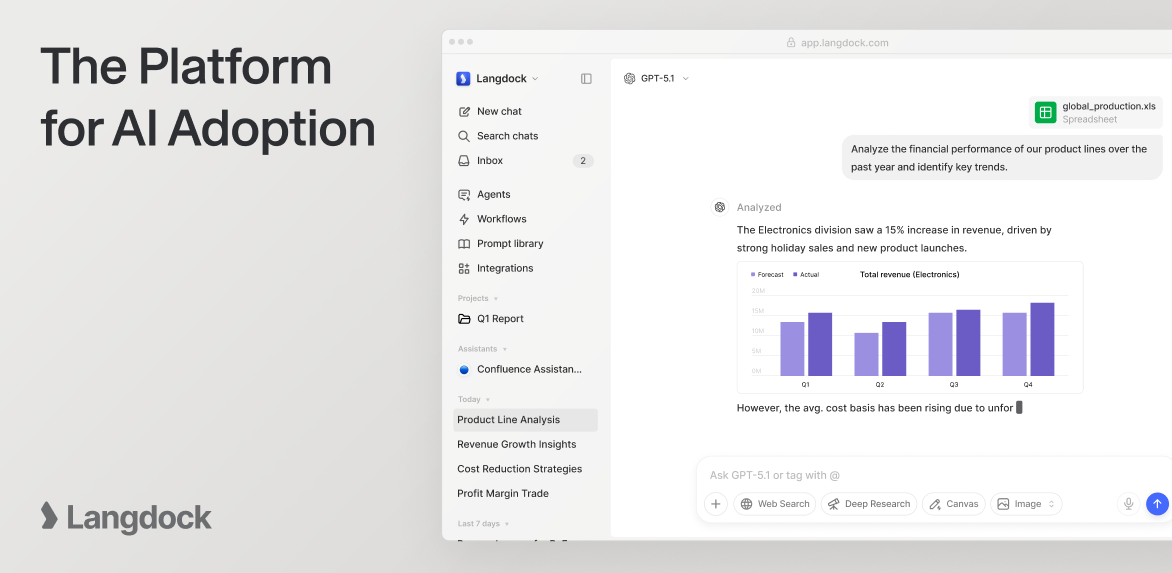
Task: Click the Workflows lightning bolt icon
Action: (464, 219)
